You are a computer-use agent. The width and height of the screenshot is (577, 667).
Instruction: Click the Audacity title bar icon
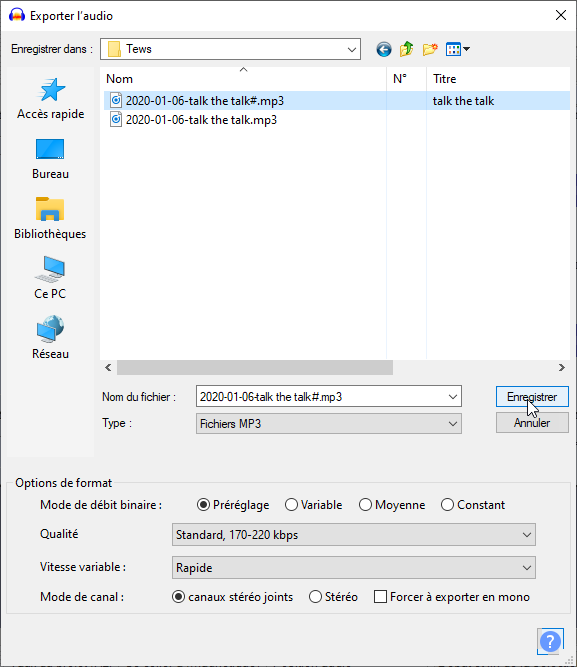coord(17,15)
